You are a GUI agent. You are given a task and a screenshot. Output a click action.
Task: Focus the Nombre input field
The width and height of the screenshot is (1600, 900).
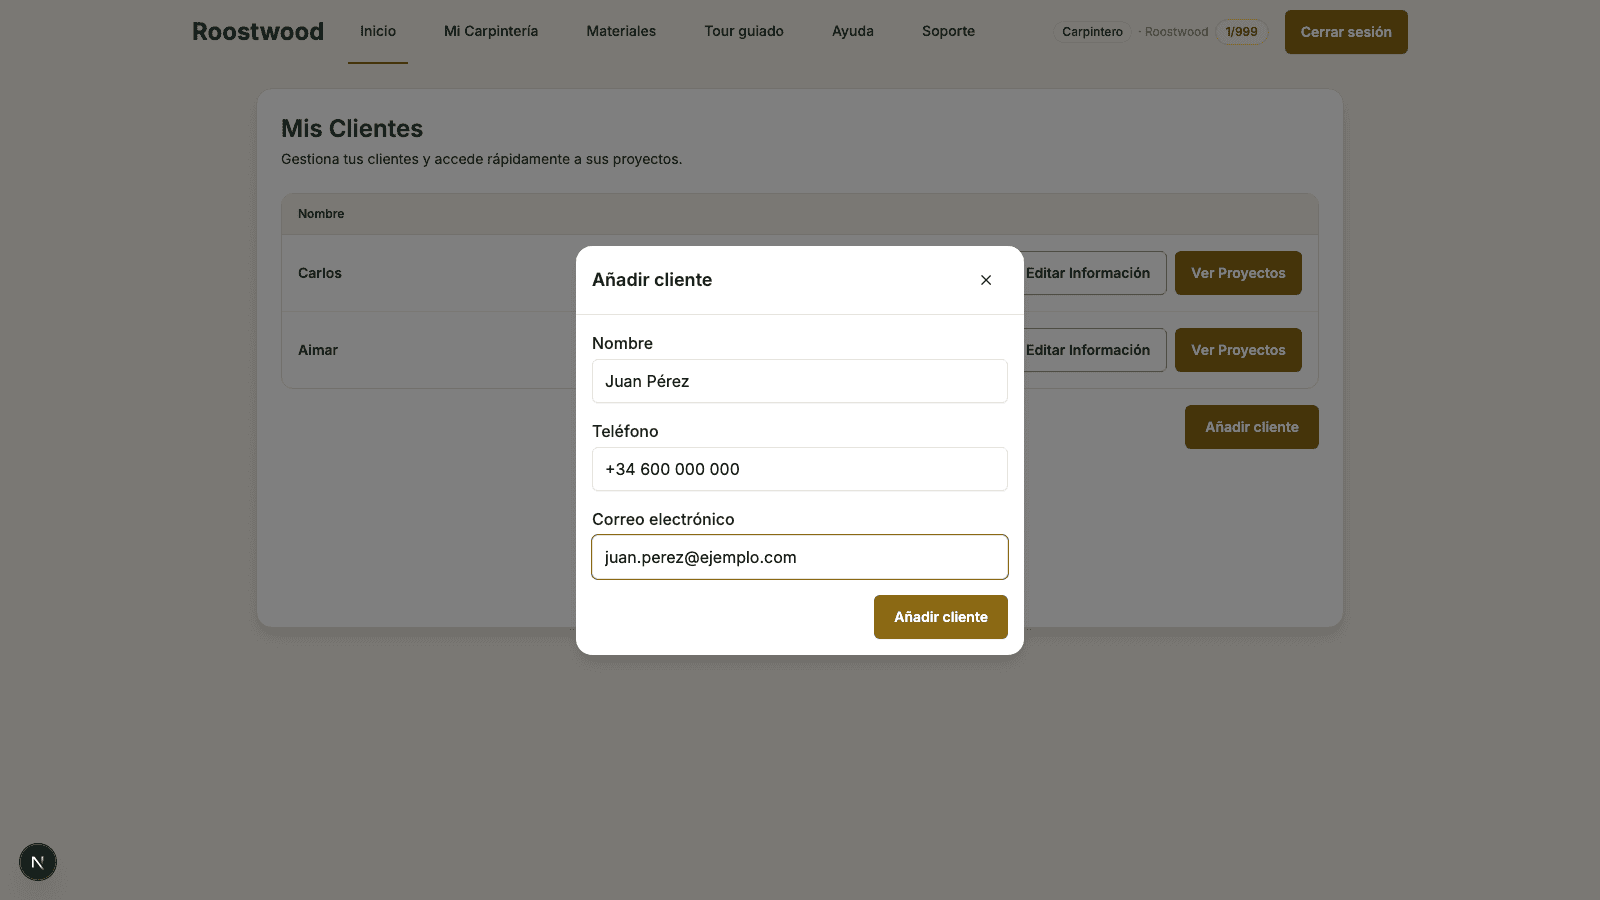coord(800,381)
